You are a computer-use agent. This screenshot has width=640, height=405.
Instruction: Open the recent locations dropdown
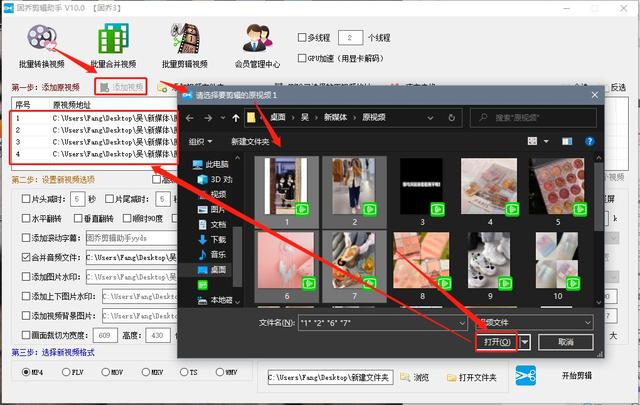[x=223, y=118]
